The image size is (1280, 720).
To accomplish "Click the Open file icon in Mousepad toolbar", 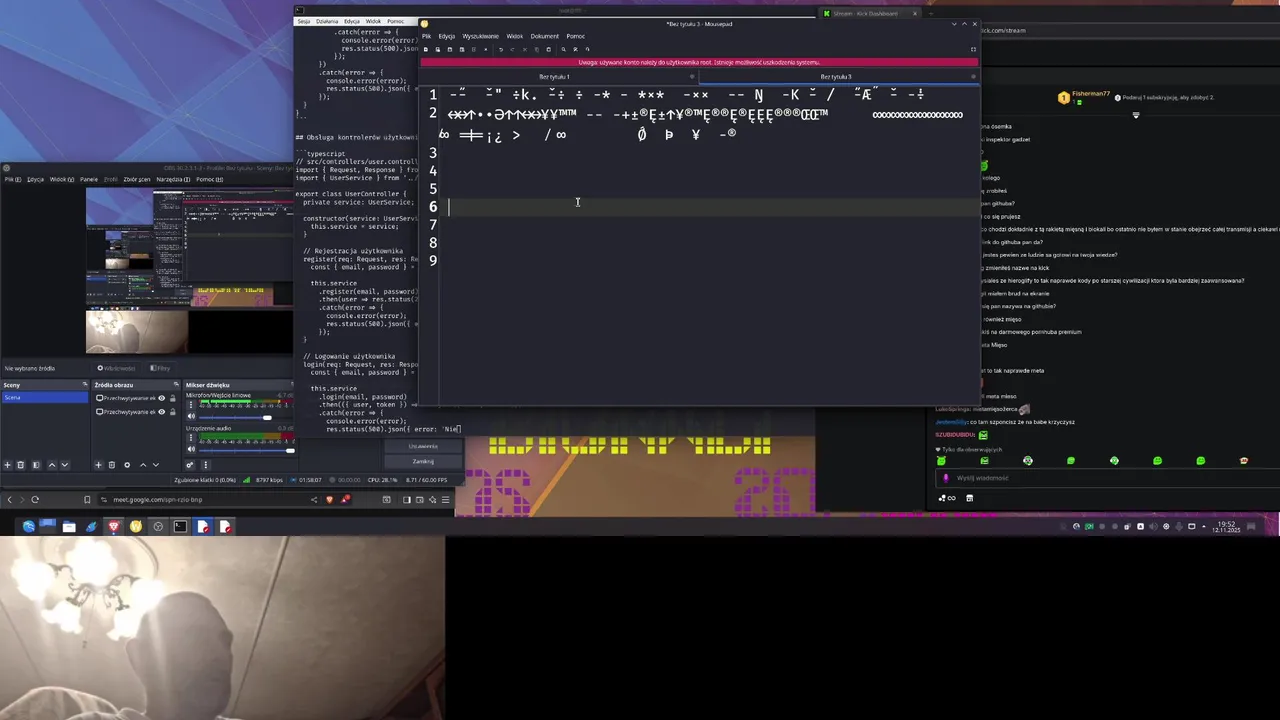I will tap(438, 49).
